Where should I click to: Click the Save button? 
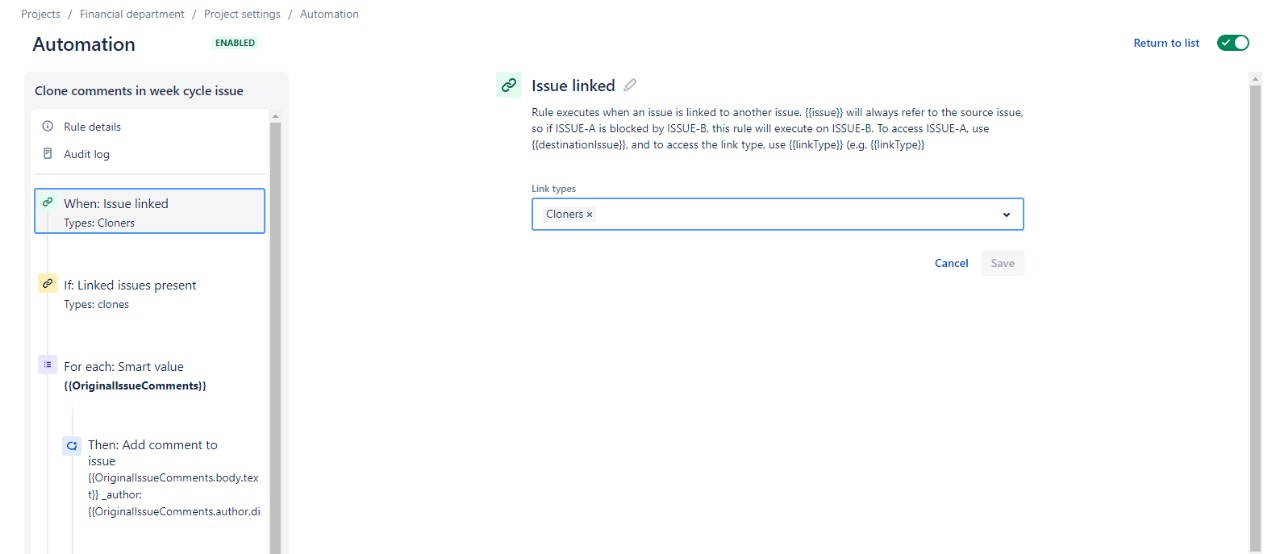coord(1002,263)
